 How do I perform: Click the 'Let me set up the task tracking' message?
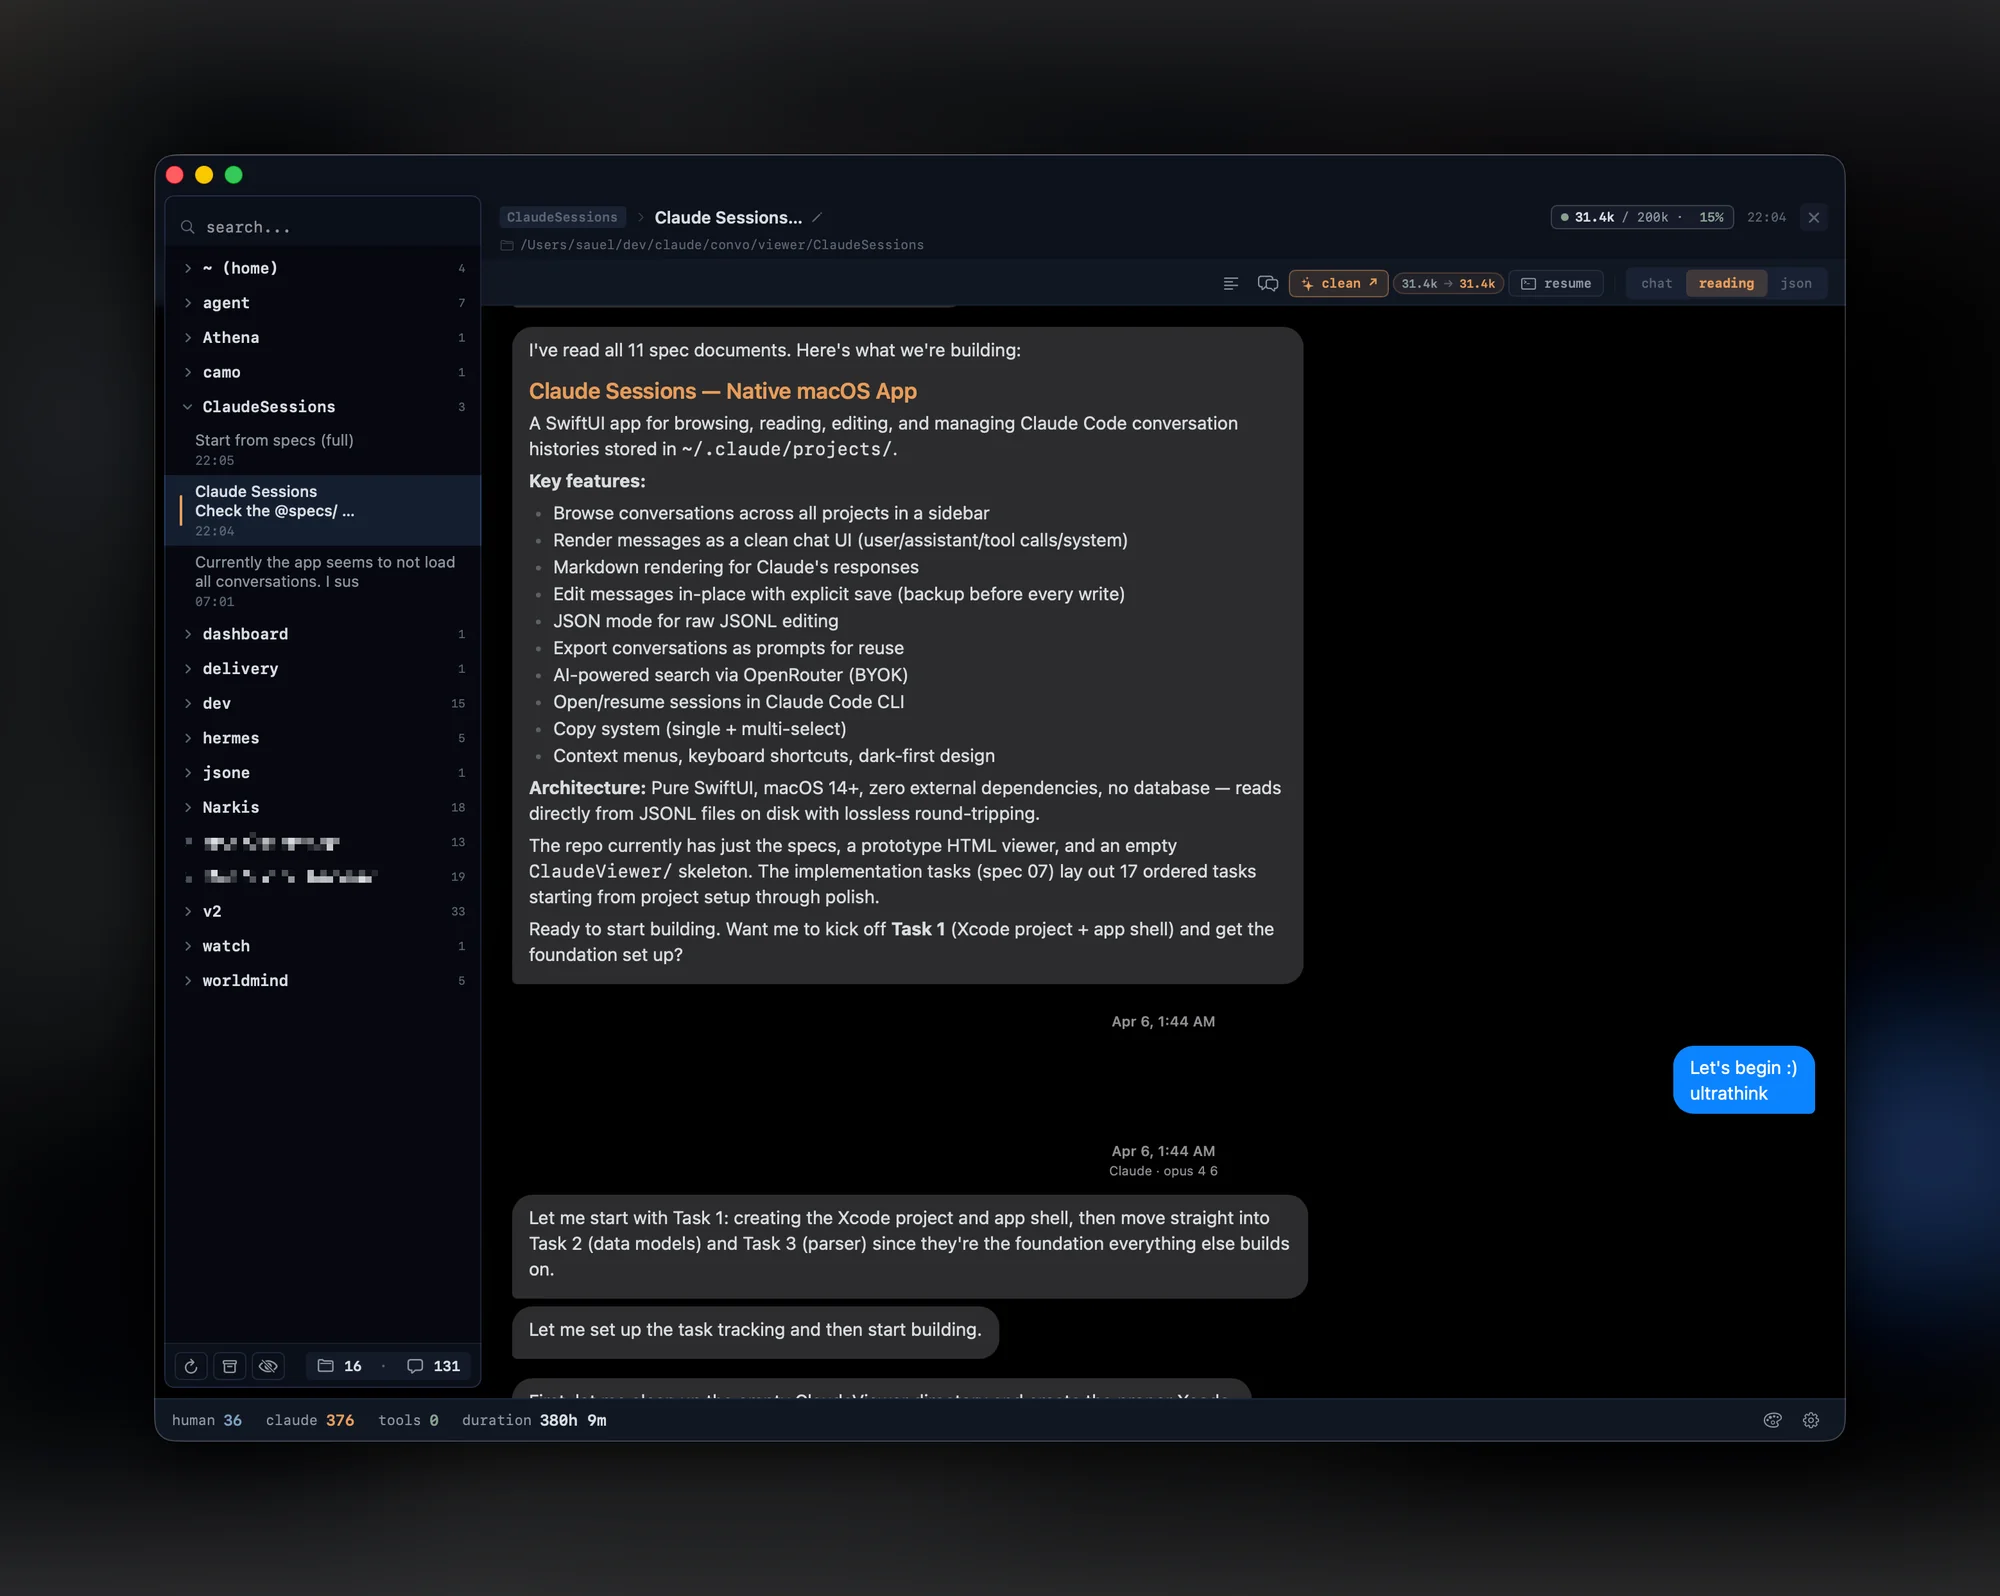(x=755, y=1331)
